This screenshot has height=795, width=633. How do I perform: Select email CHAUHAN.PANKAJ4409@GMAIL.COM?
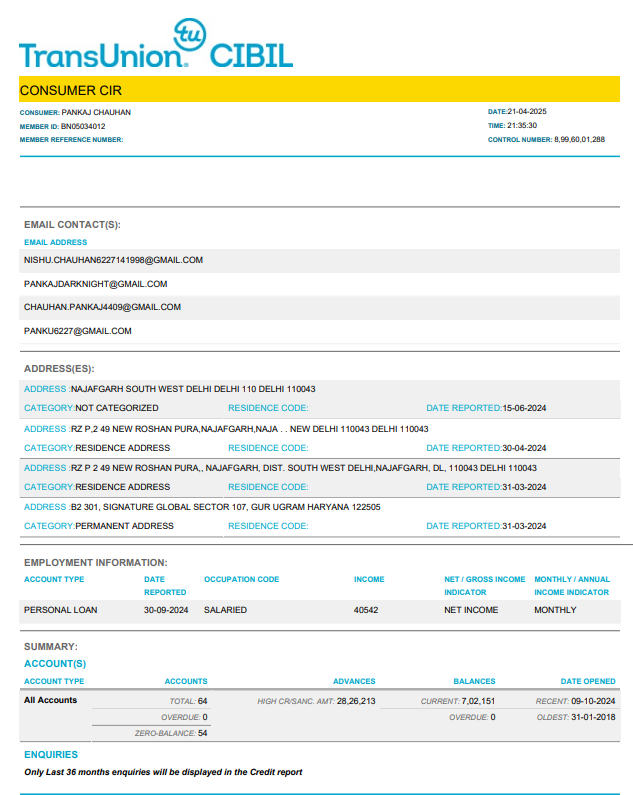(102, 307)
